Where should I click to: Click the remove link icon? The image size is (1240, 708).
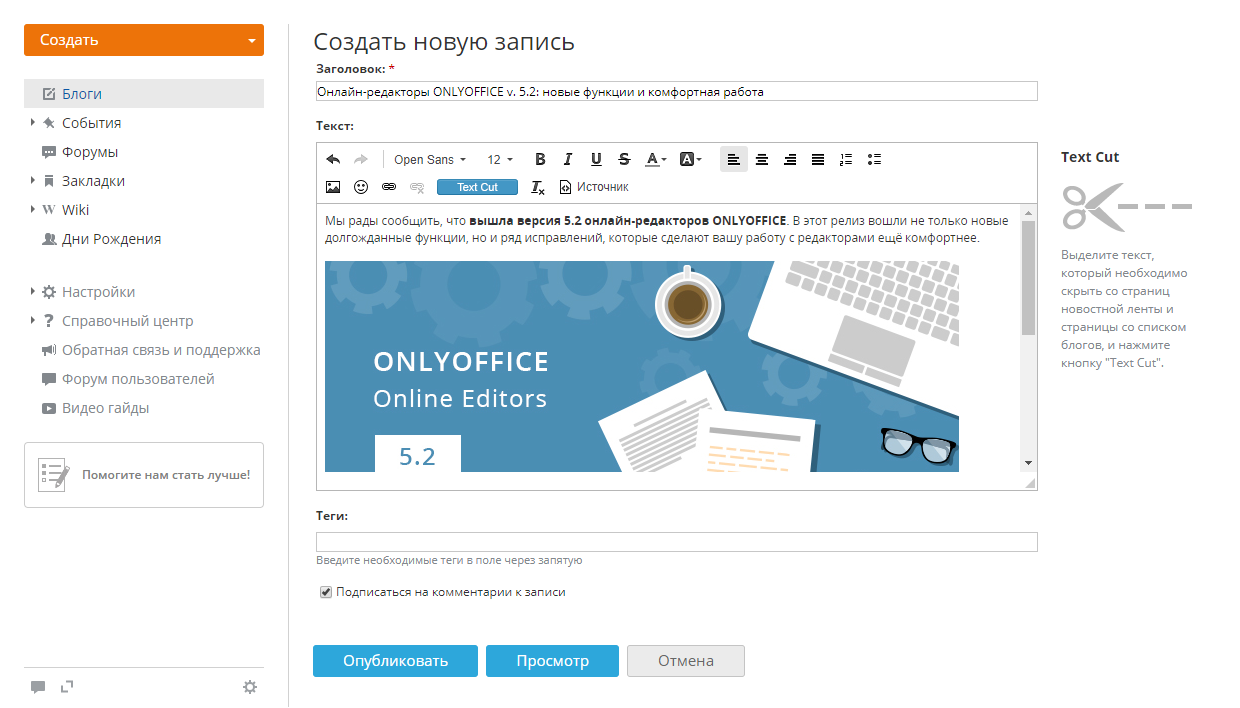(x=417, y=187)
